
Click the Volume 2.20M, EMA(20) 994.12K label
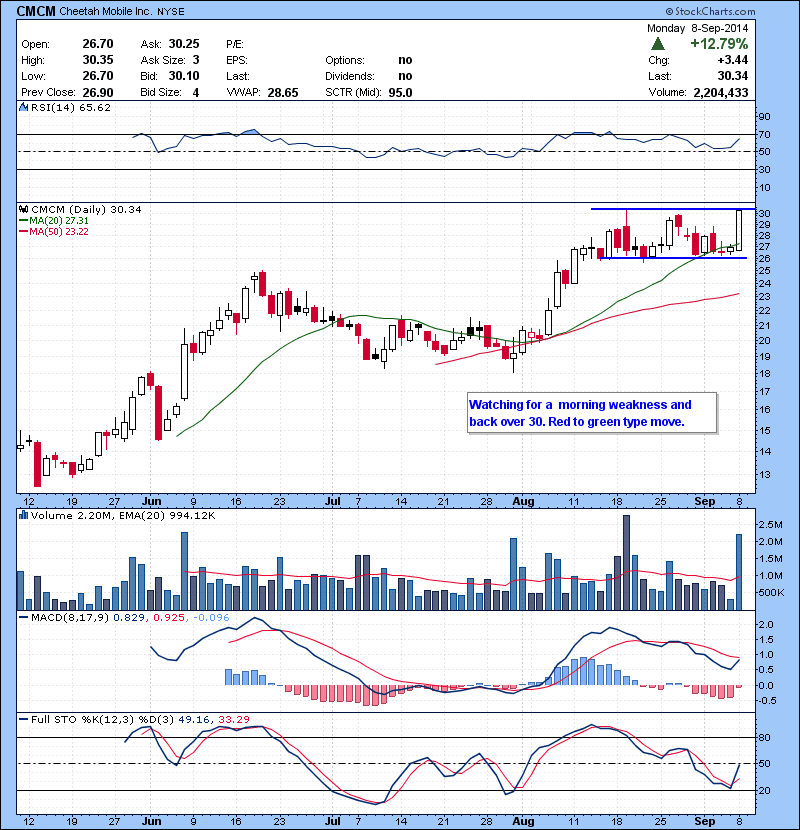[123, 515]
